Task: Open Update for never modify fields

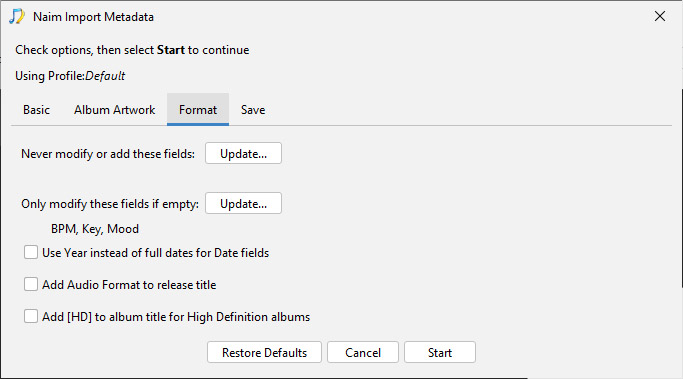Action: coord(243,153)
